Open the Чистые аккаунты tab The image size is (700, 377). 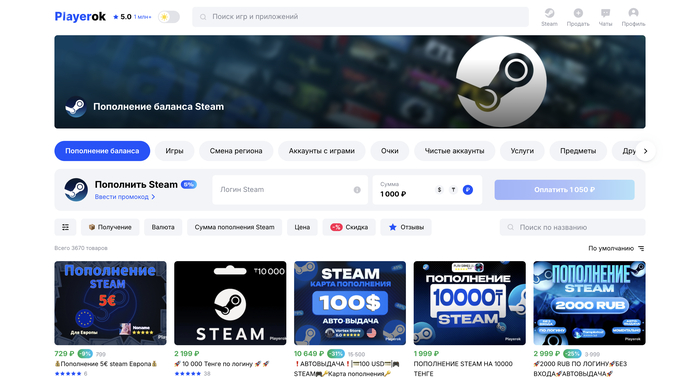pyautogui.click(x=454, y=151)
